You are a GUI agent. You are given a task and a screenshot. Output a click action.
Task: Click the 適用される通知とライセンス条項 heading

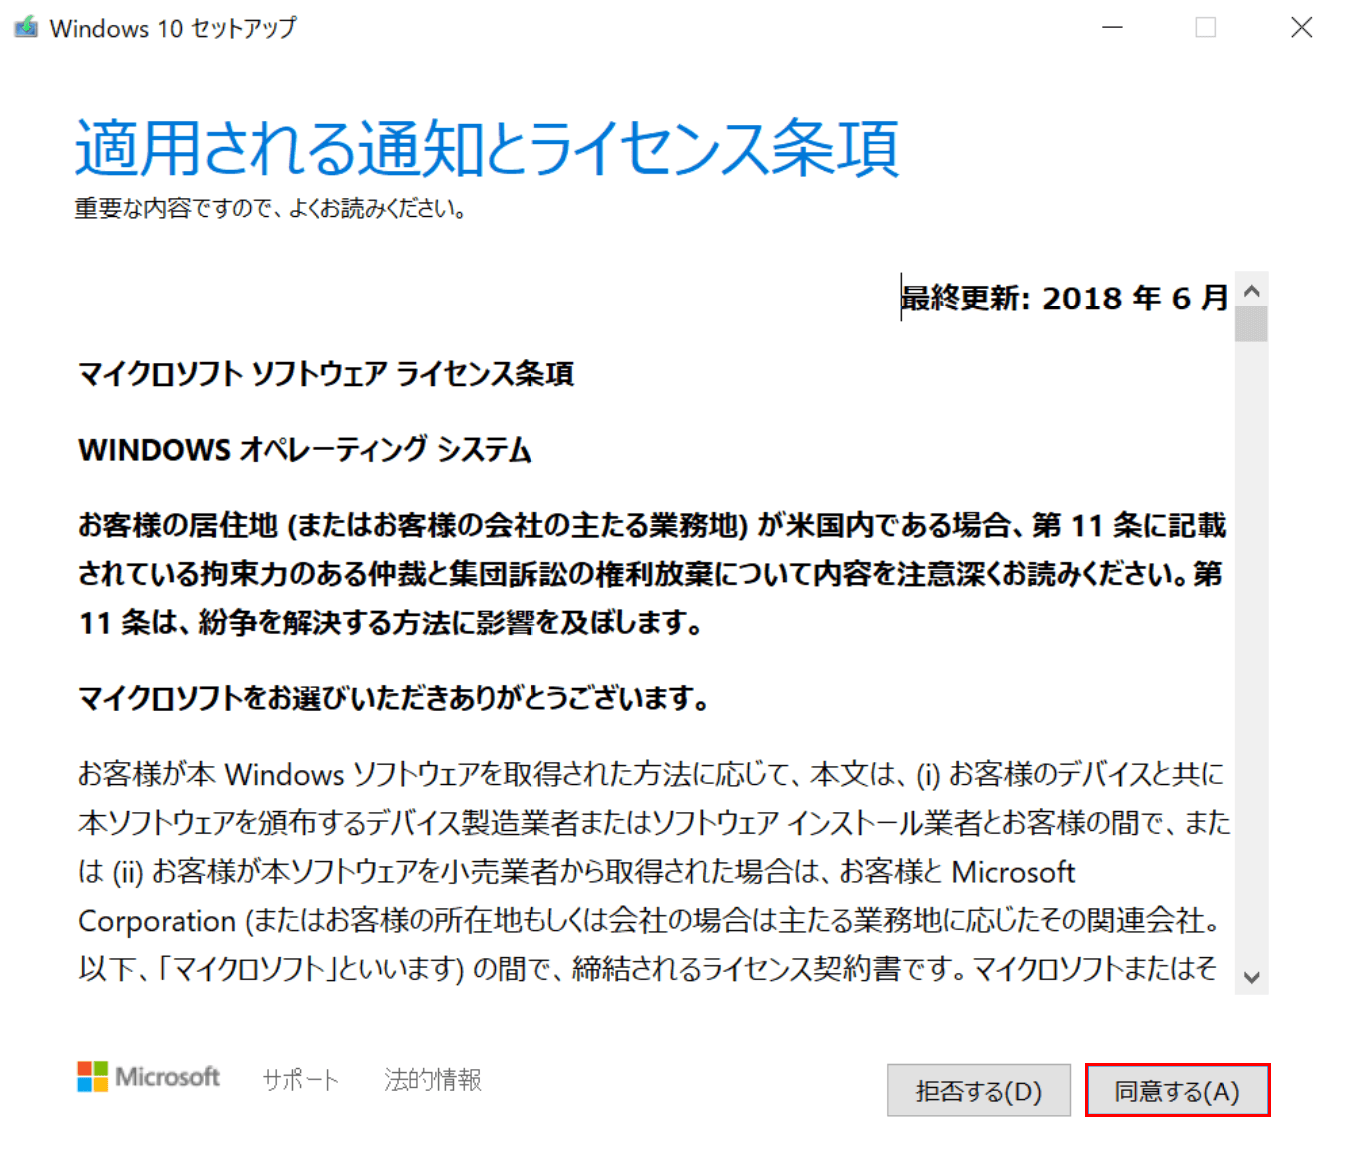coord(487,148)
